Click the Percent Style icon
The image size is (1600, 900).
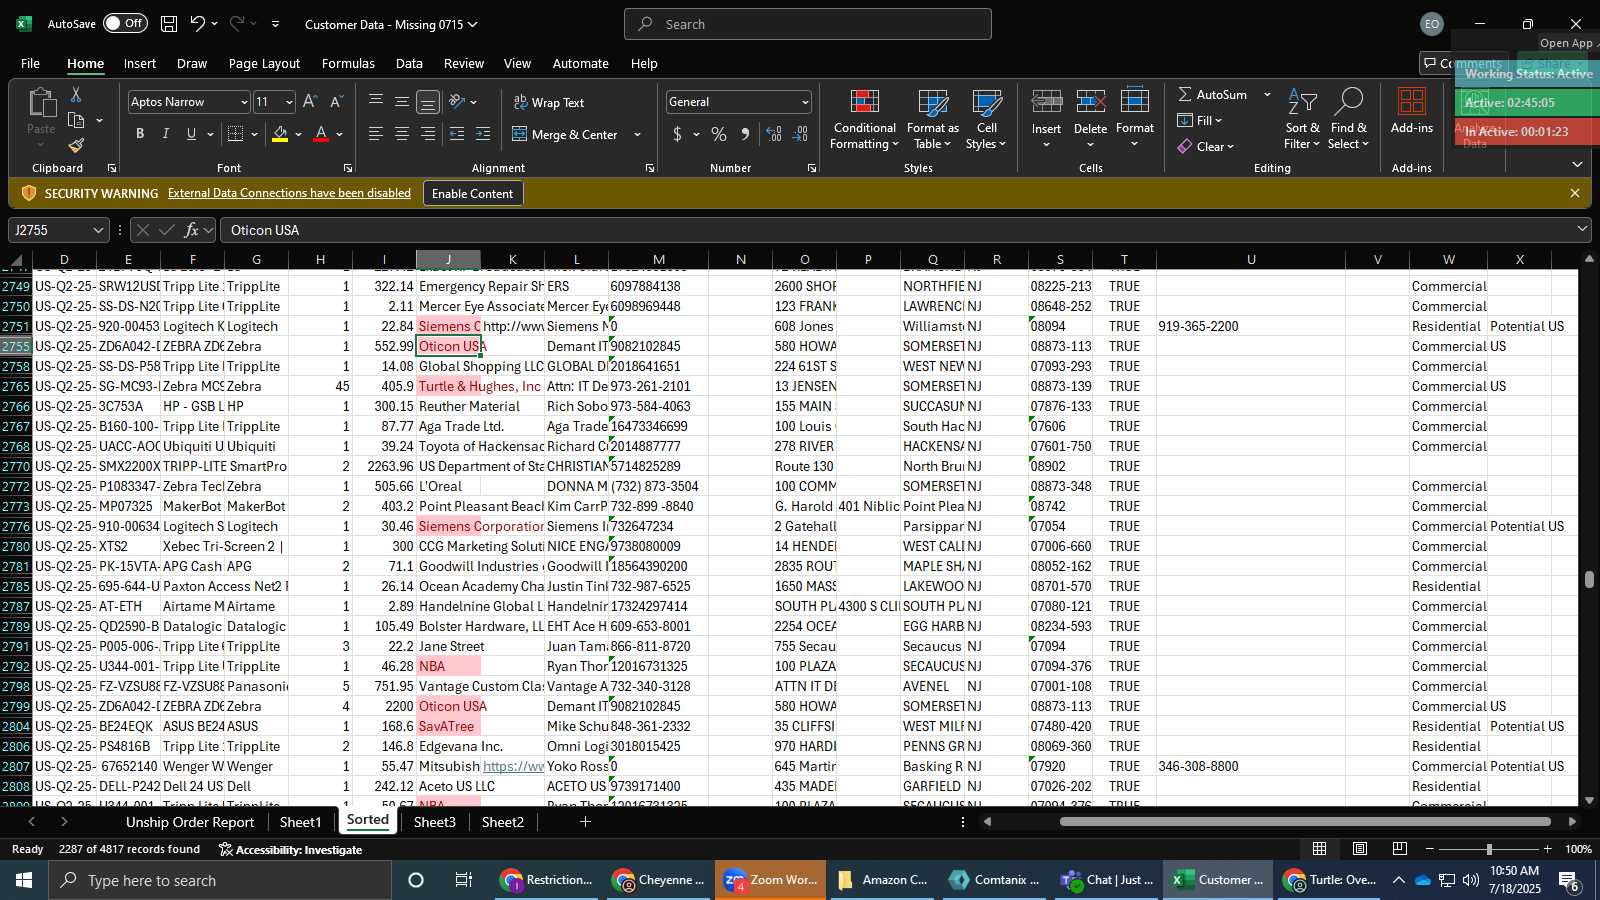coord(719,134)
